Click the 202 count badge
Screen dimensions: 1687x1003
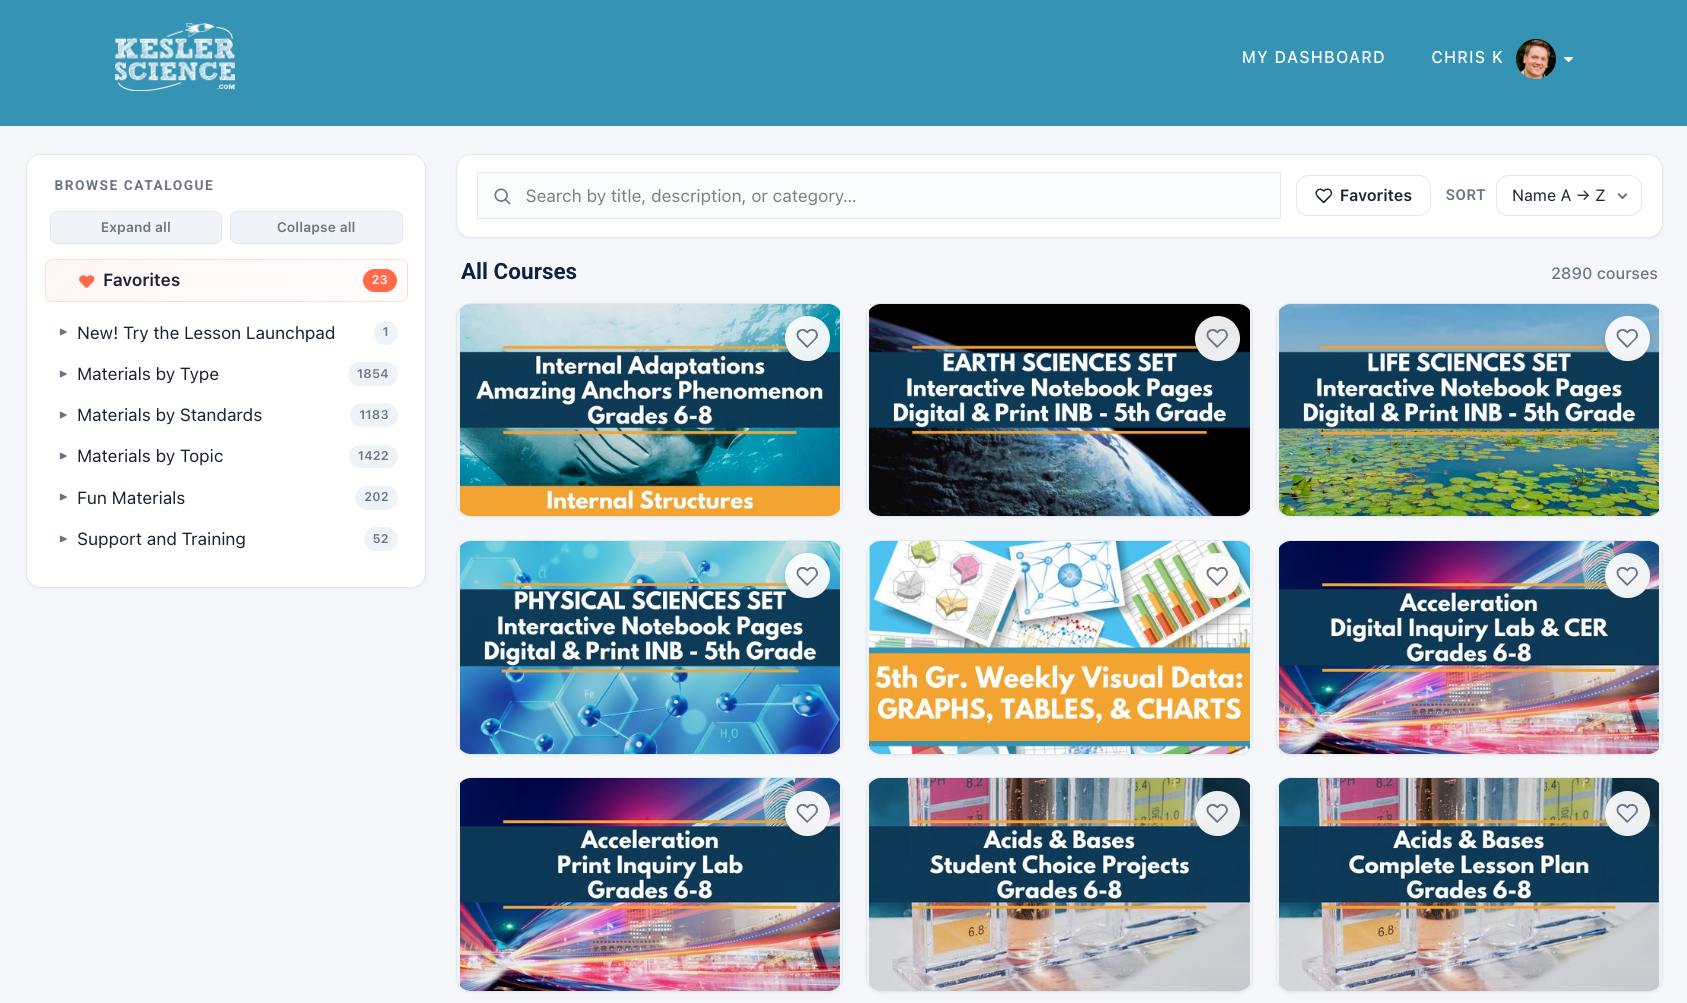point(376,497)
